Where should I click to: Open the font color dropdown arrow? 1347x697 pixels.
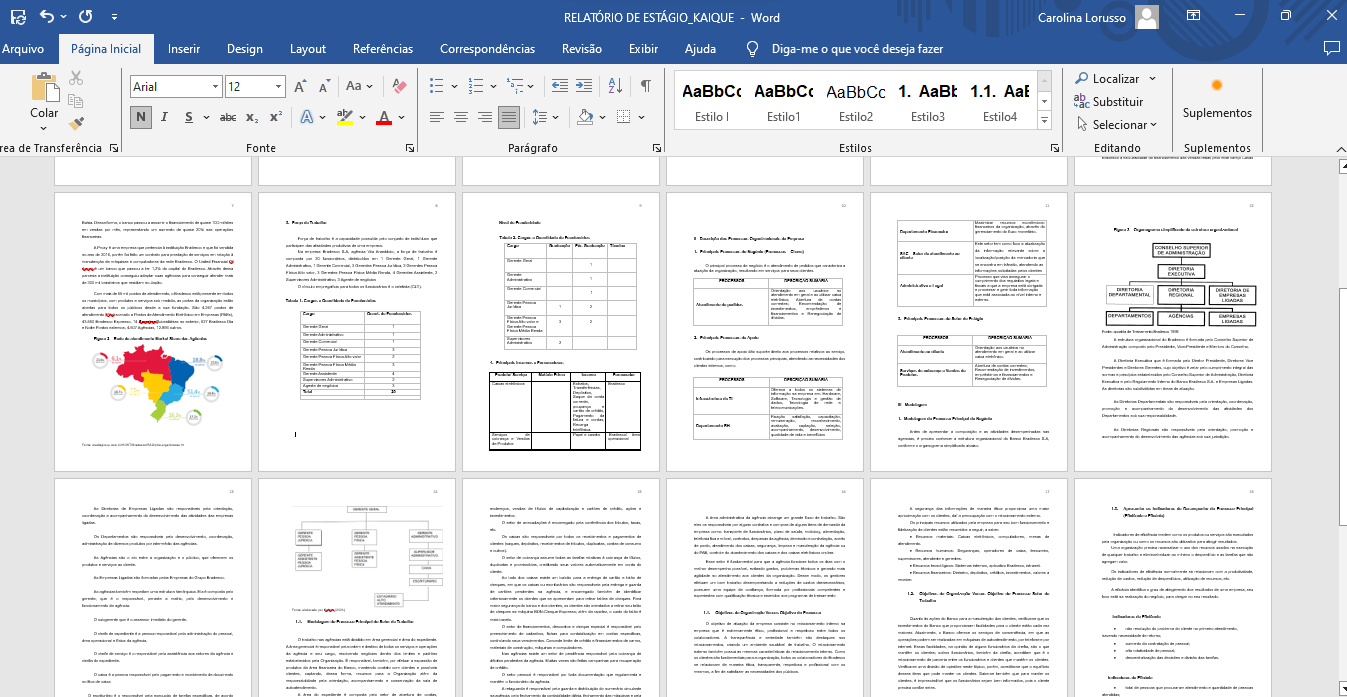click(402, 117)
